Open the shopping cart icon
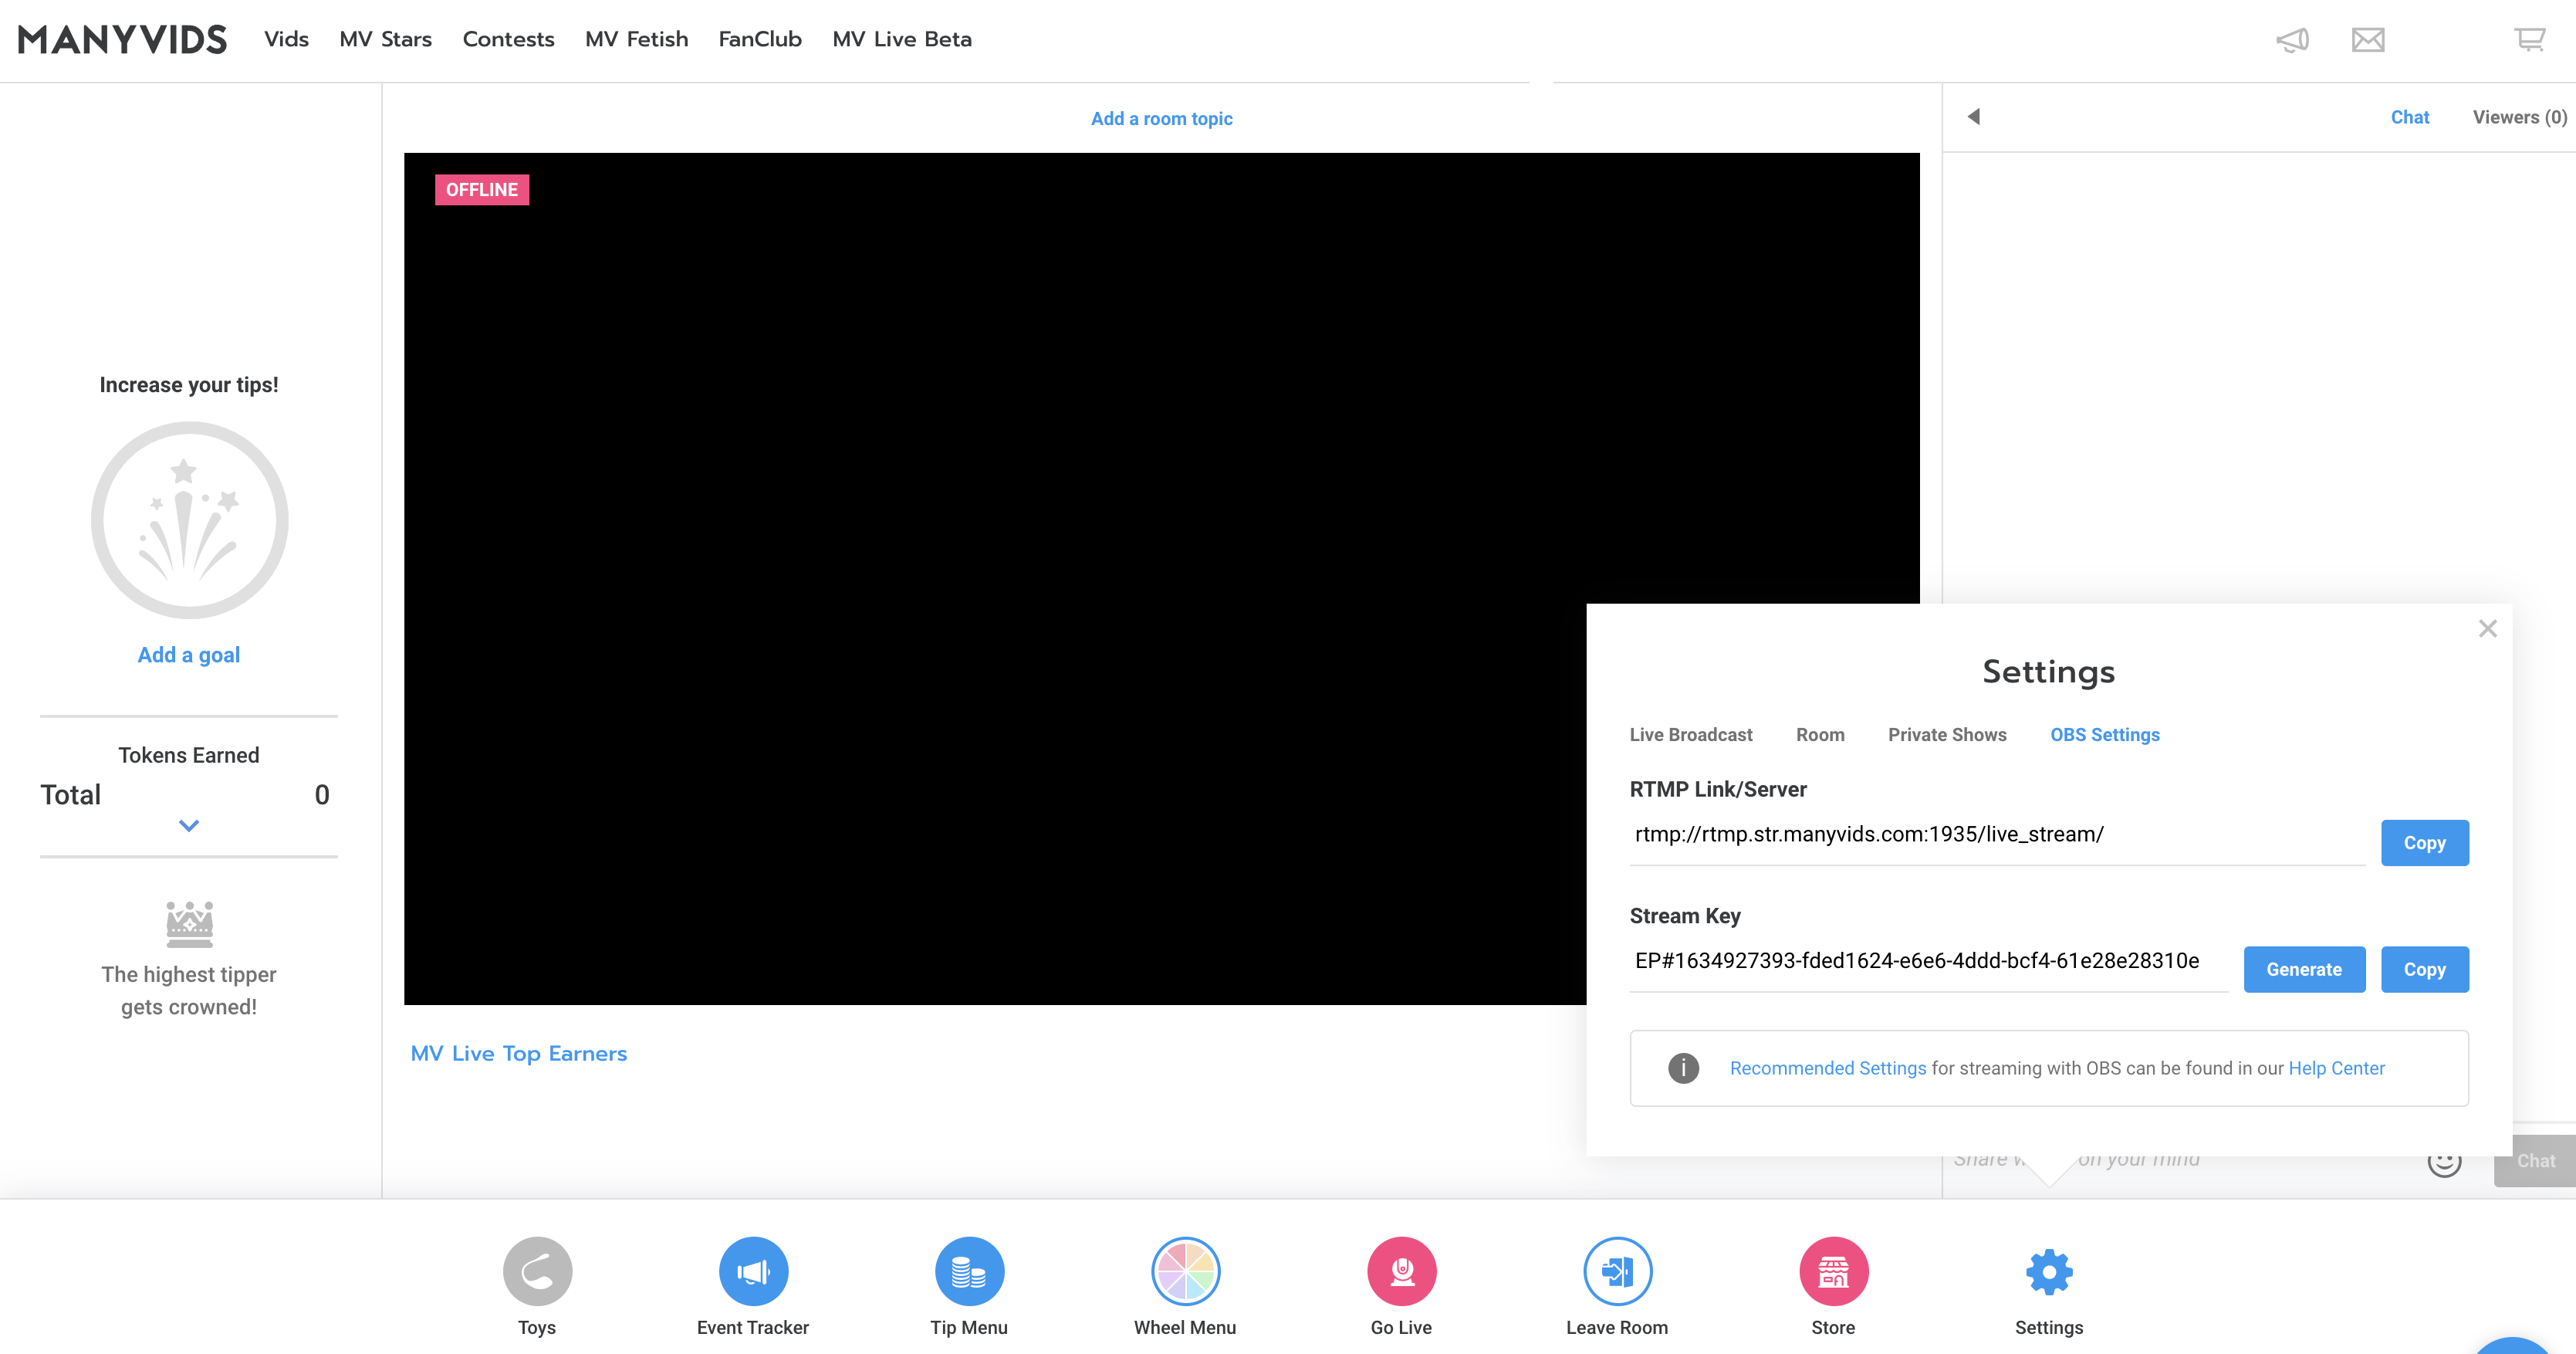This screenshot has height=1354, width=2576. [x=2529, y=40]
